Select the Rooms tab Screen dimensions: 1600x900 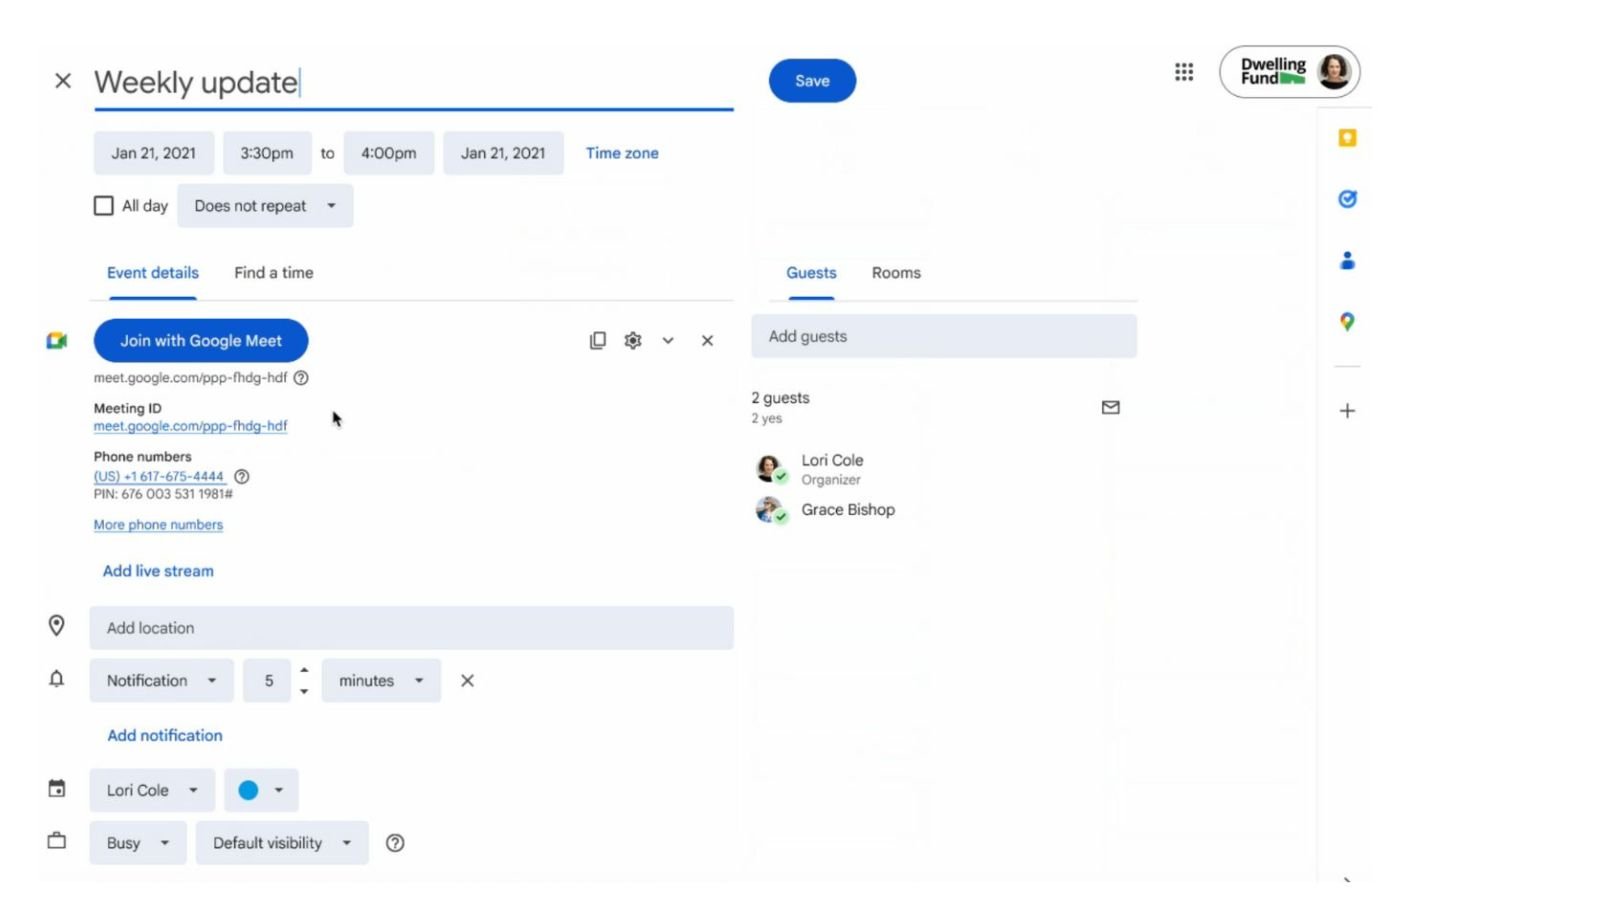(896, 273)
